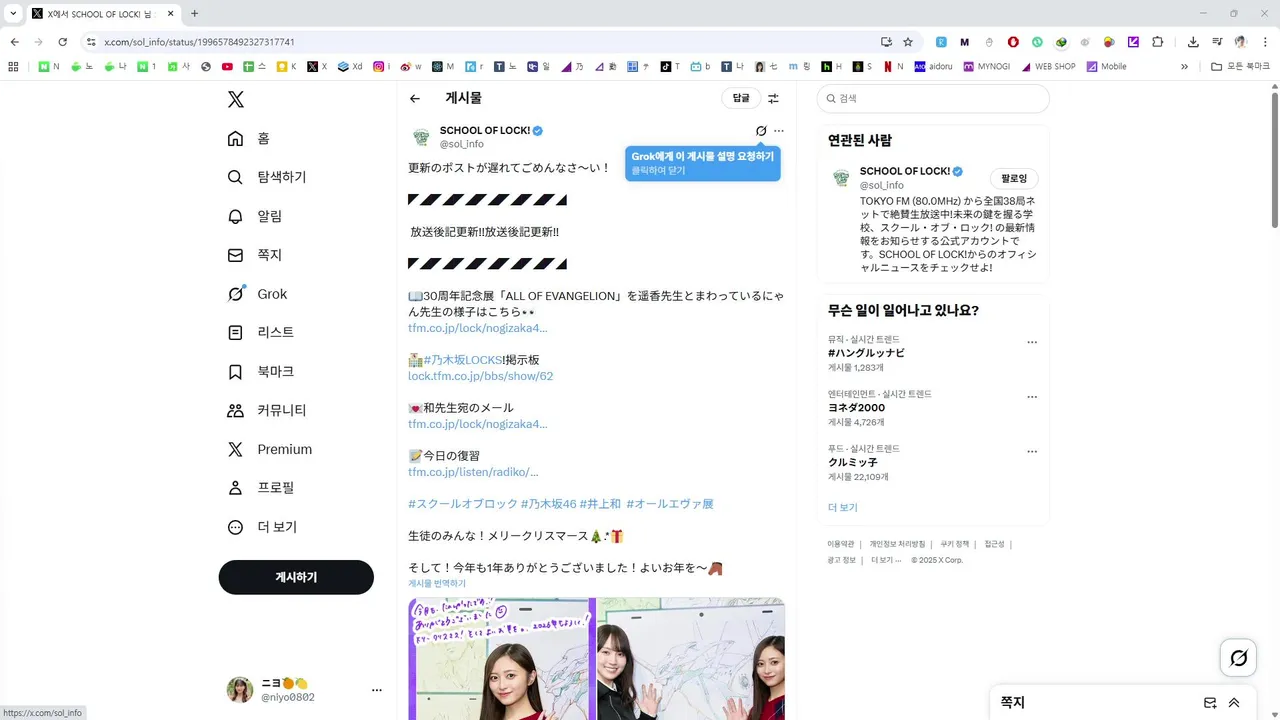1280x720 pixels.
Task: Dismiss the Grok tooltip bubble
Action: pos(703,163)
